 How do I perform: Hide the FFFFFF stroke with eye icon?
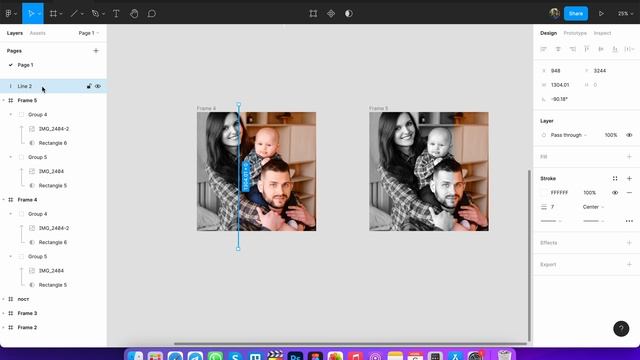click(615, 193)
